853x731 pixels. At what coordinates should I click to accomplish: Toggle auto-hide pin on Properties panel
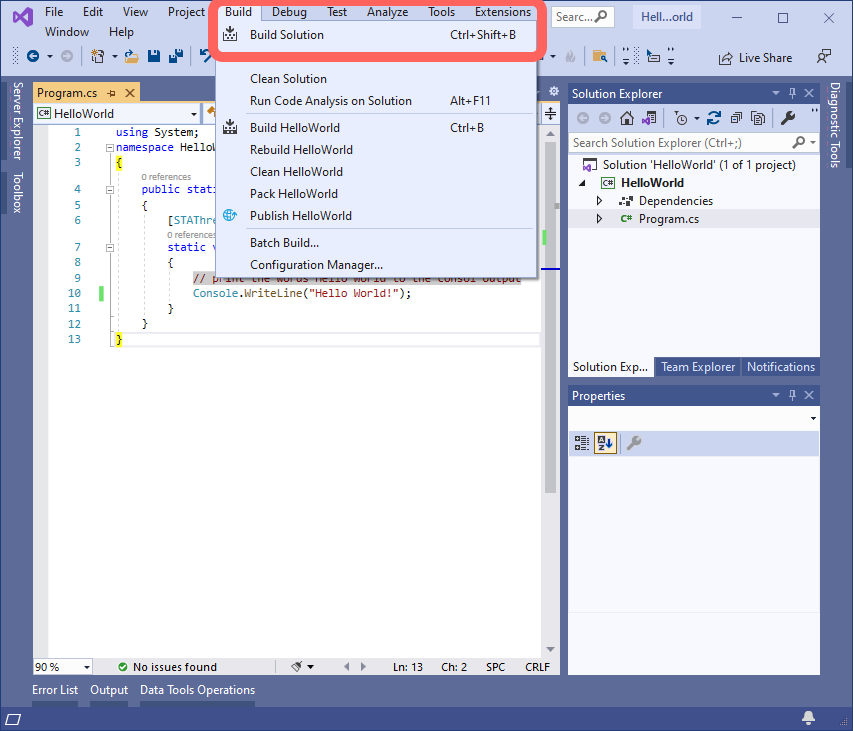(793, 395)
